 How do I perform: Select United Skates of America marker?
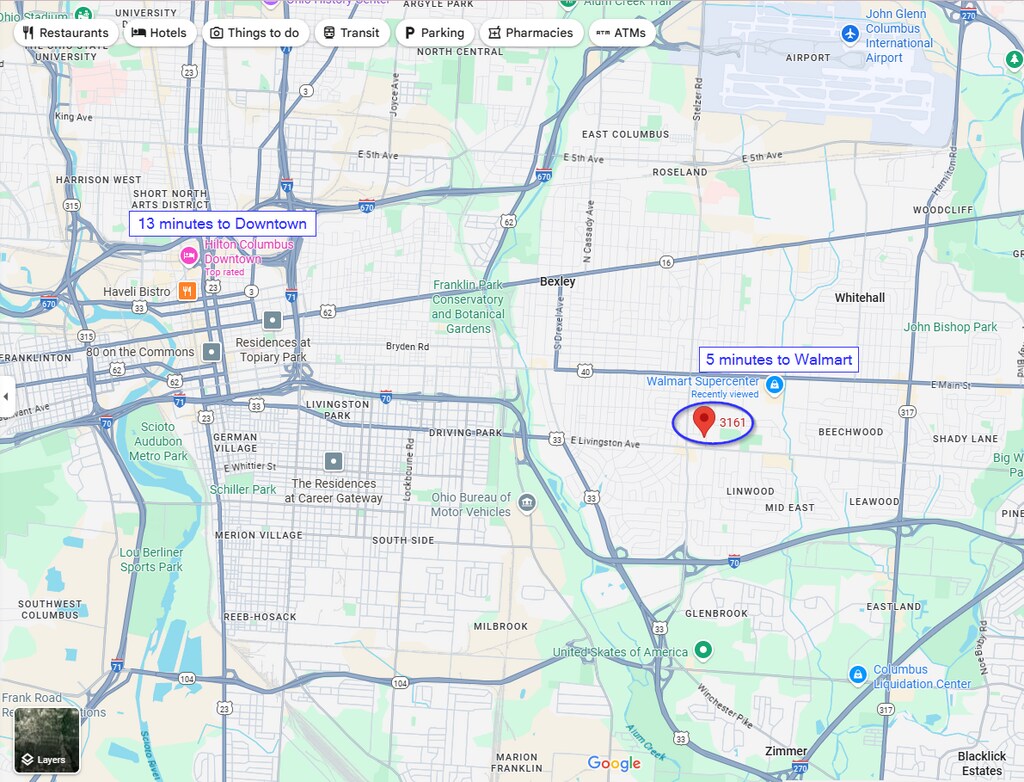point(703,650)
